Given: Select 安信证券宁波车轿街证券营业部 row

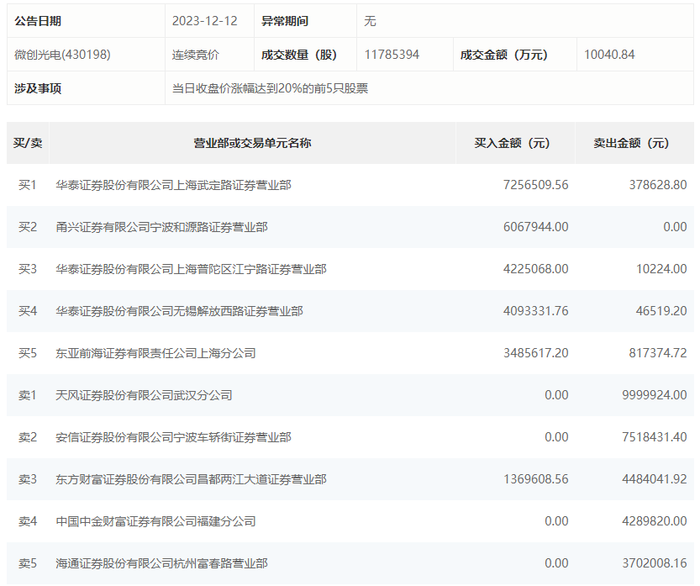Looking at the screenshot, I should point(173,437).
